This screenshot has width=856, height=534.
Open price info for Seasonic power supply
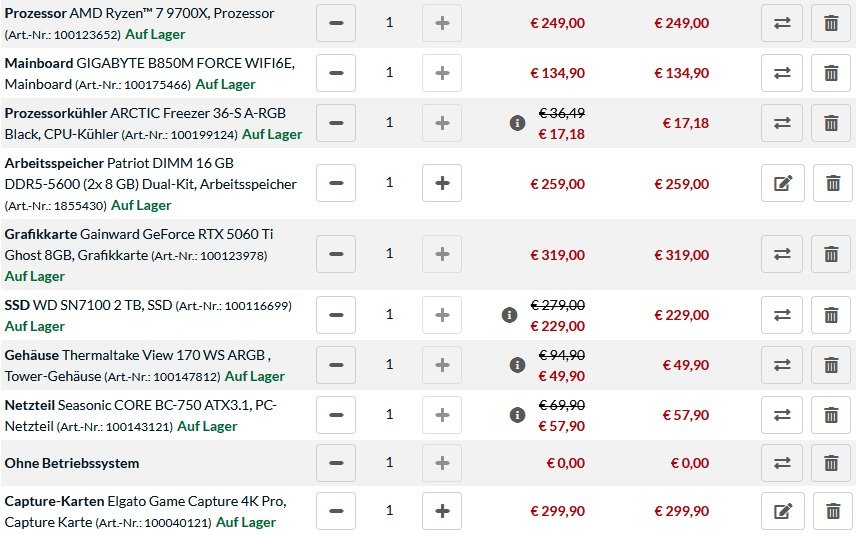click(517, 415)
